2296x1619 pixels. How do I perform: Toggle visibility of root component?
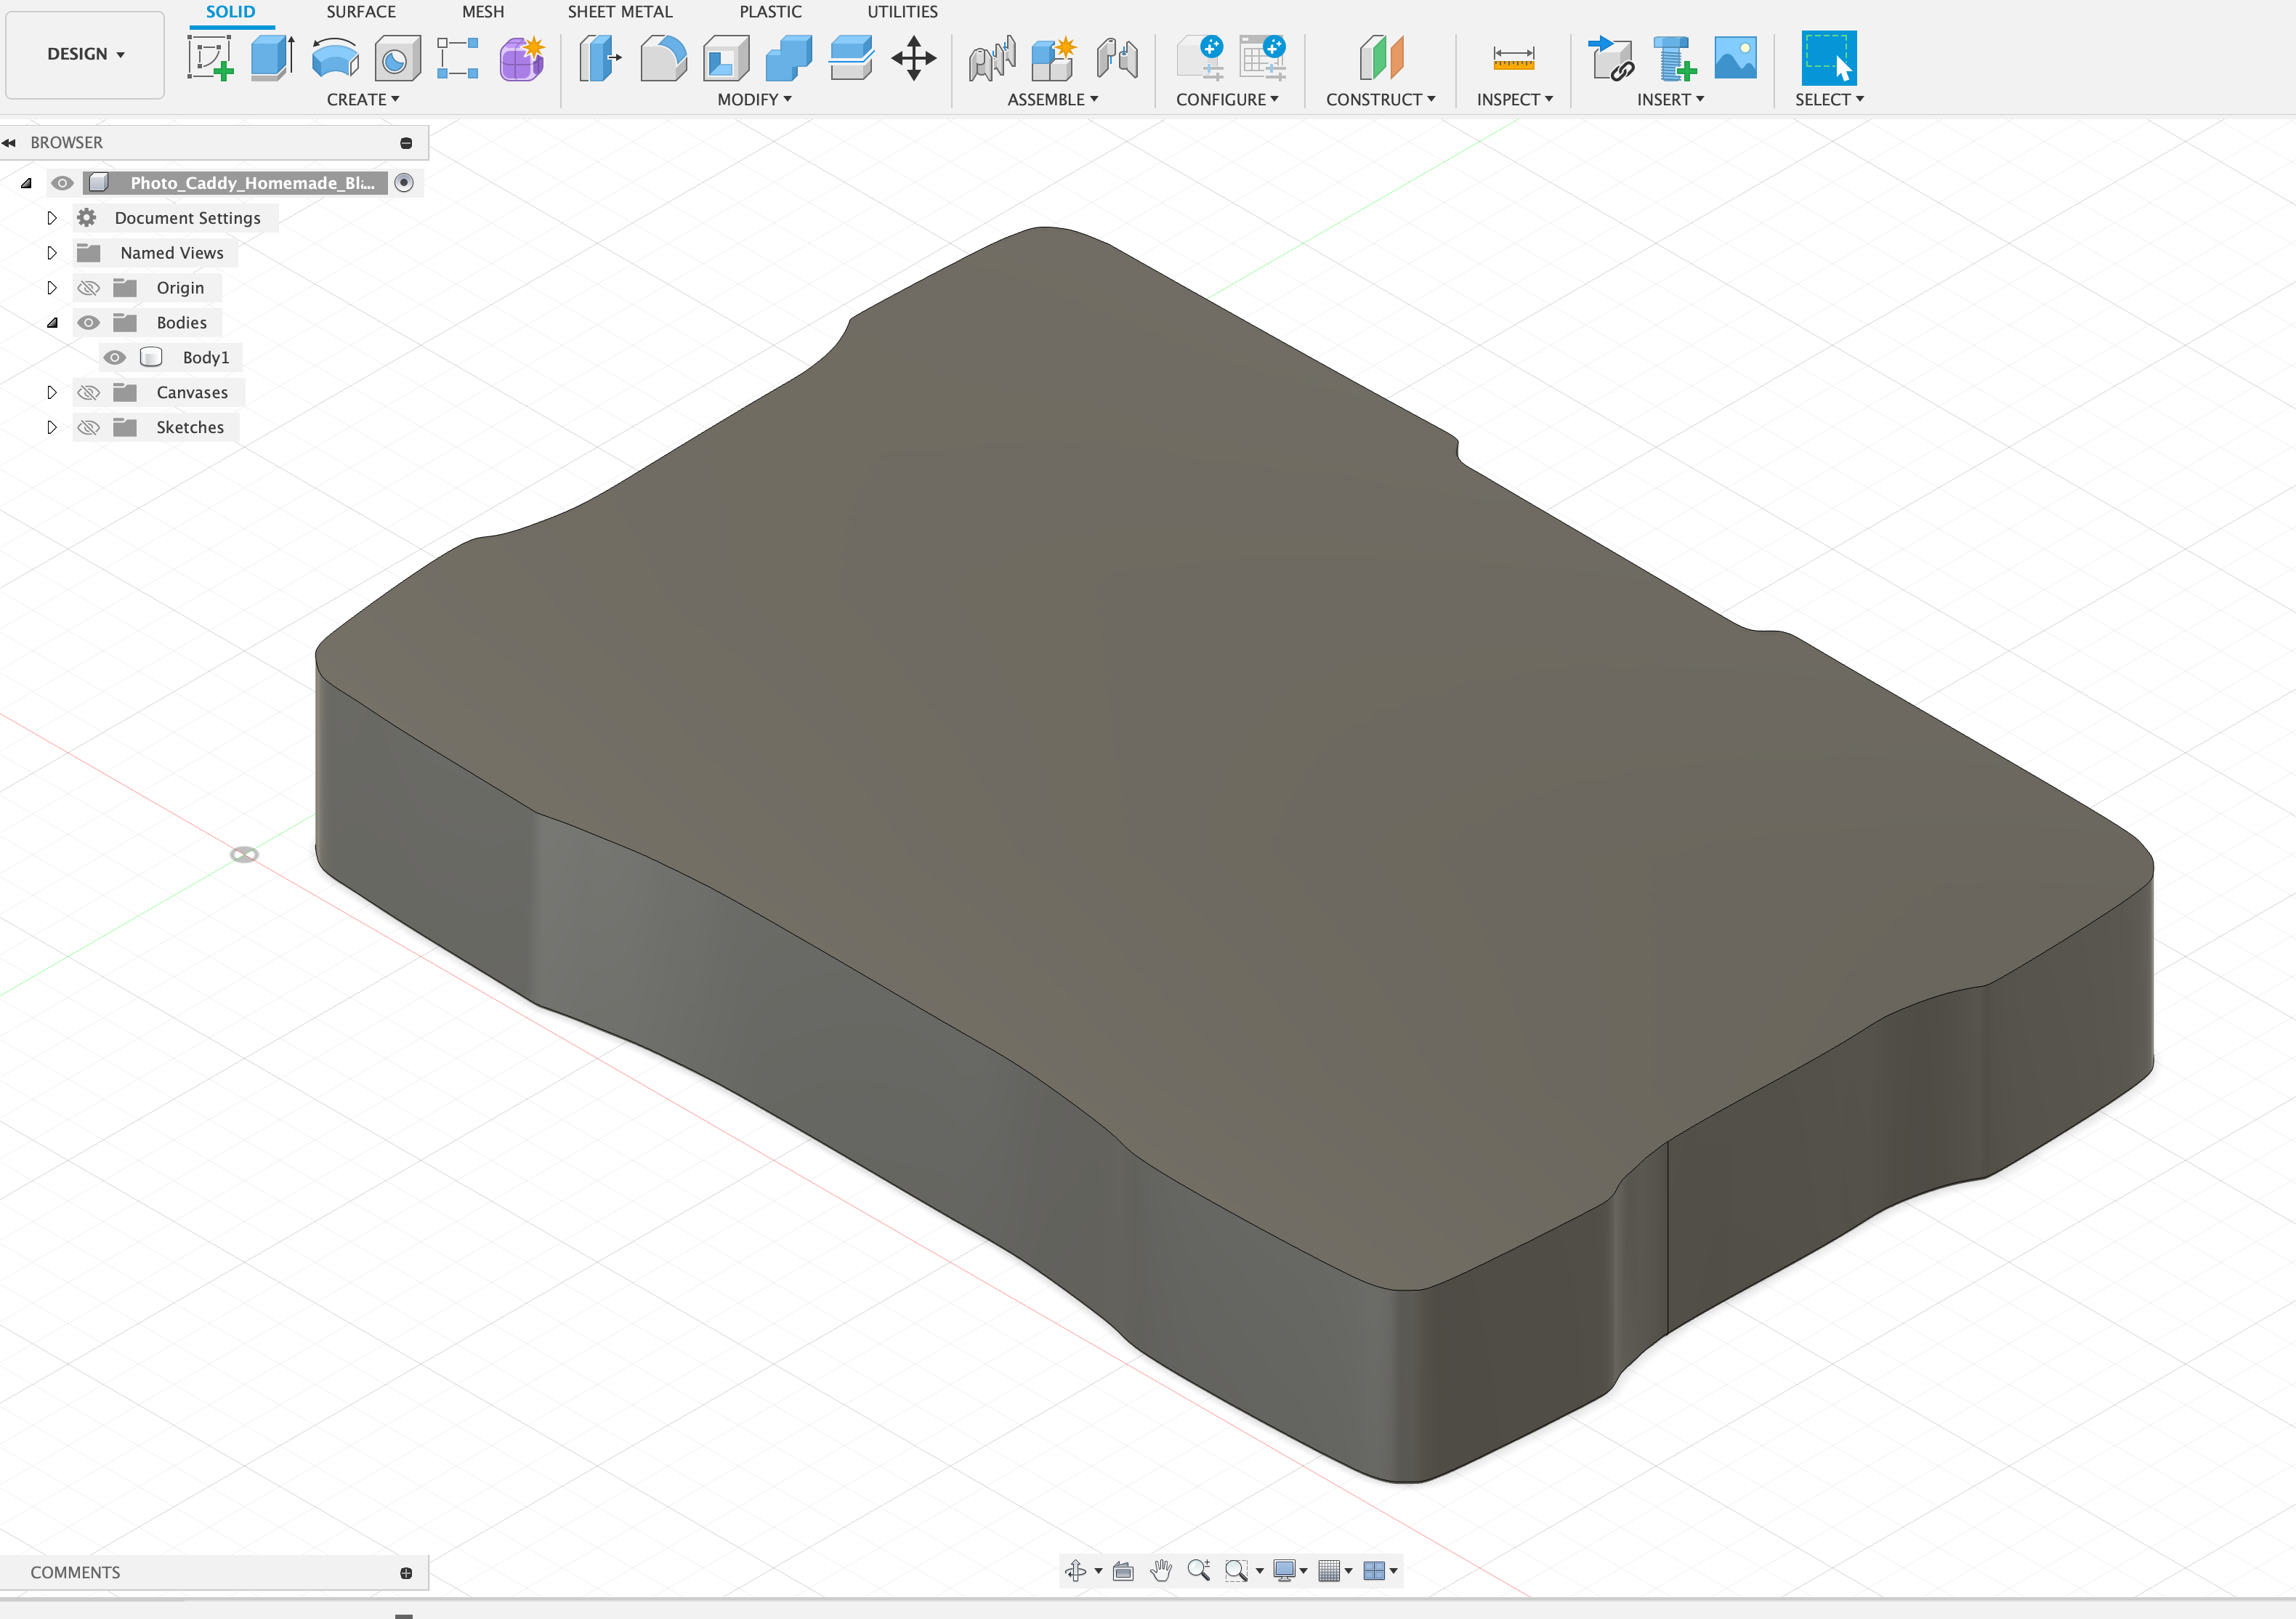point(62,183)
